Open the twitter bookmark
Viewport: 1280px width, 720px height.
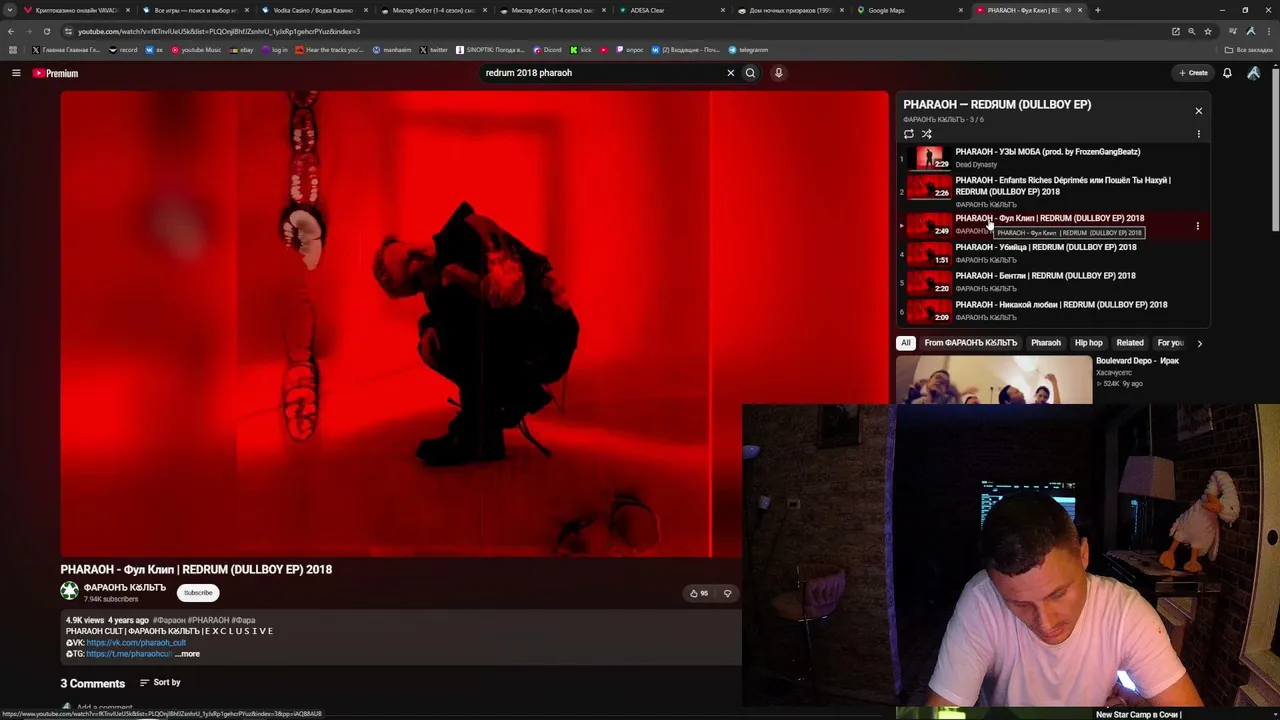(434, 50)
